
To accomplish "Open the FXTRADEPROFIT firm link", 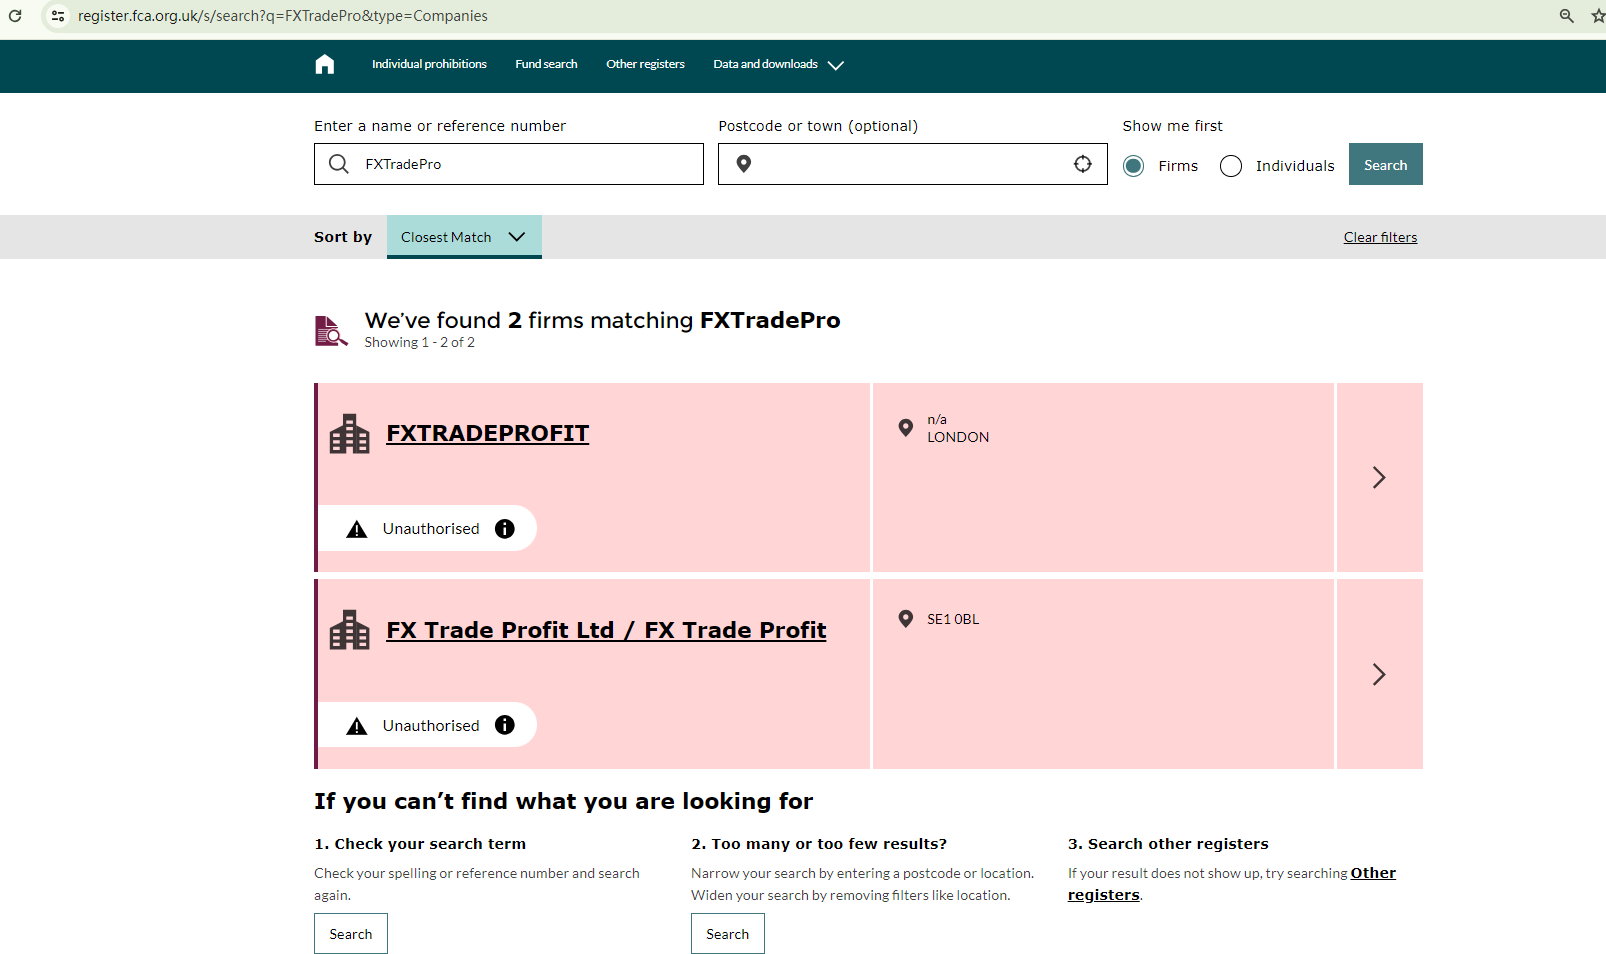I will click(488, 433).
